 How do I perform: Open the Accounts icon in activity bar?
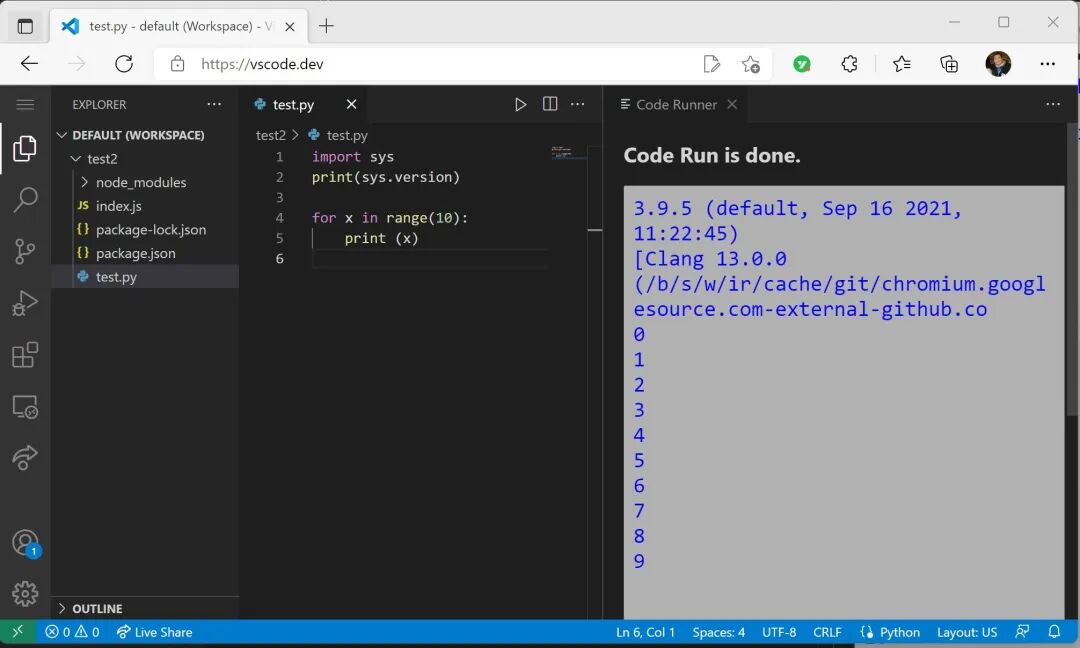[x=25, y=542]
